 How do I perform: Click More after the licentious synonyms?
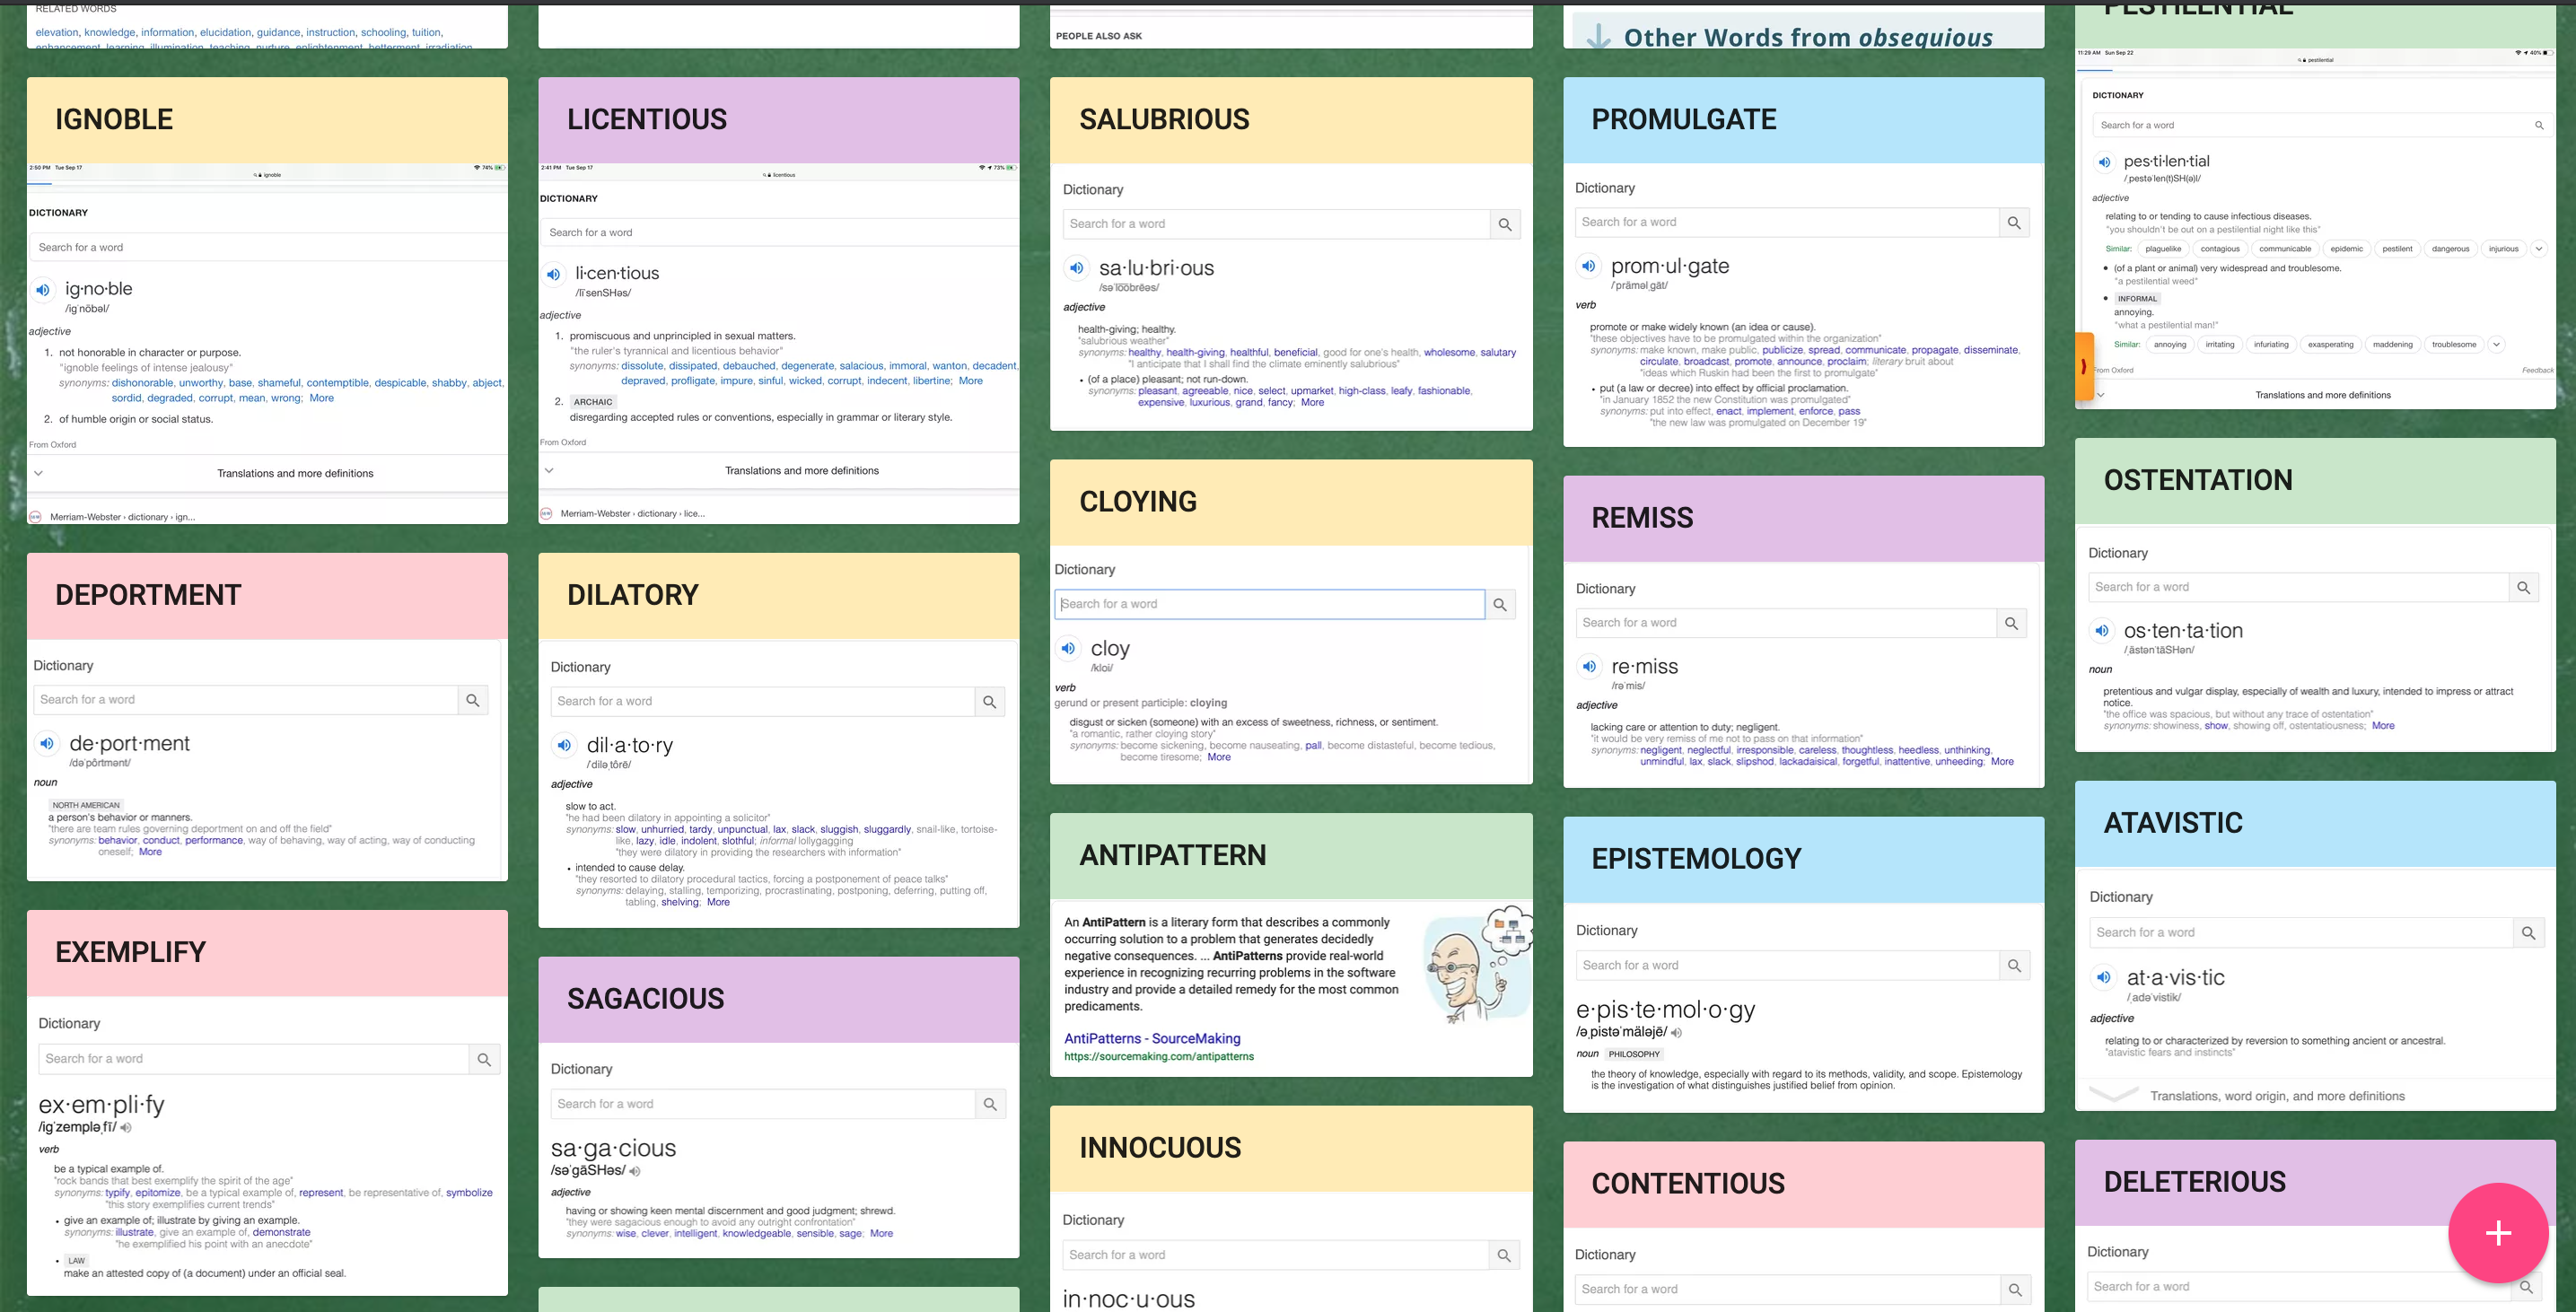coord(971,381)
